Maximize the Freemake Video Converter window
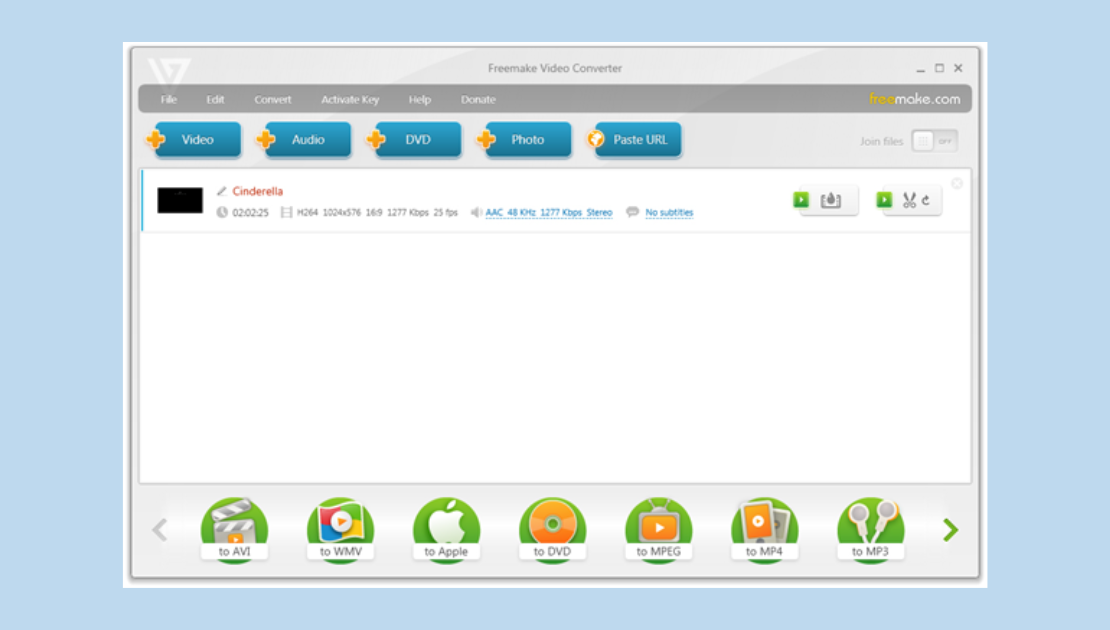Viewport: 1110px width, 630px height. pos(939,68)
